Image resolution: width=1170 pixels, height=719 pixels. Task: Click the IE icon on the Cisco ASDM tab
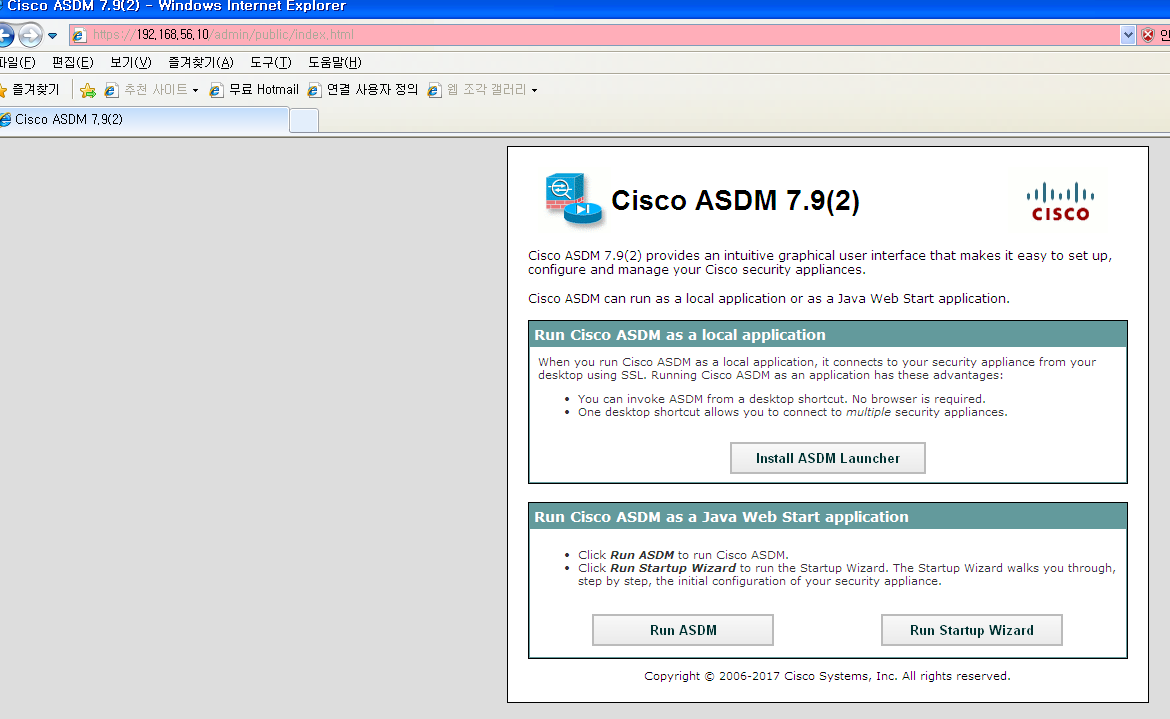click(5, 119)
